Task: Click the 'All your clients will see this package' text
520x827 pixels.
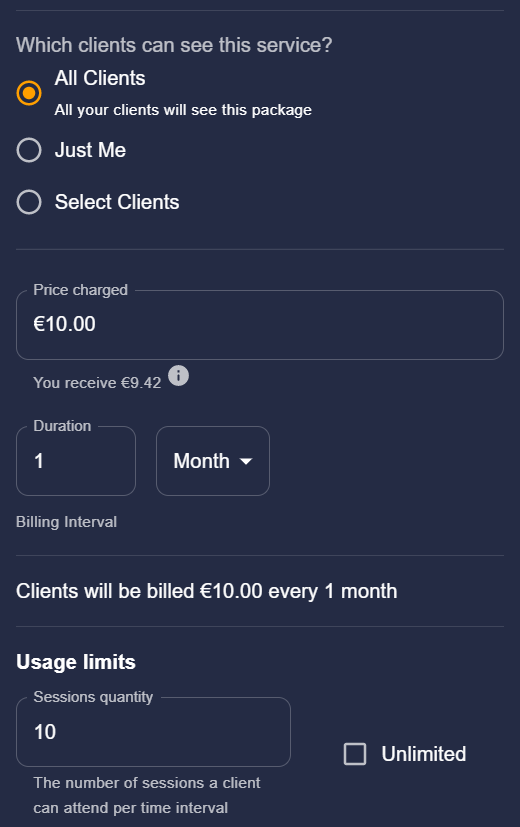Action: click(183, 110)
